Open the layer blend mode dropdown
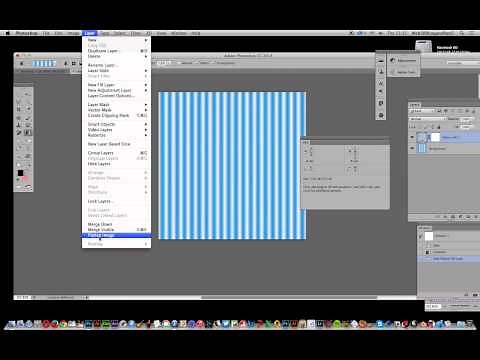Image resolution: width=480 pixels, height=360 pixels. 428,119
